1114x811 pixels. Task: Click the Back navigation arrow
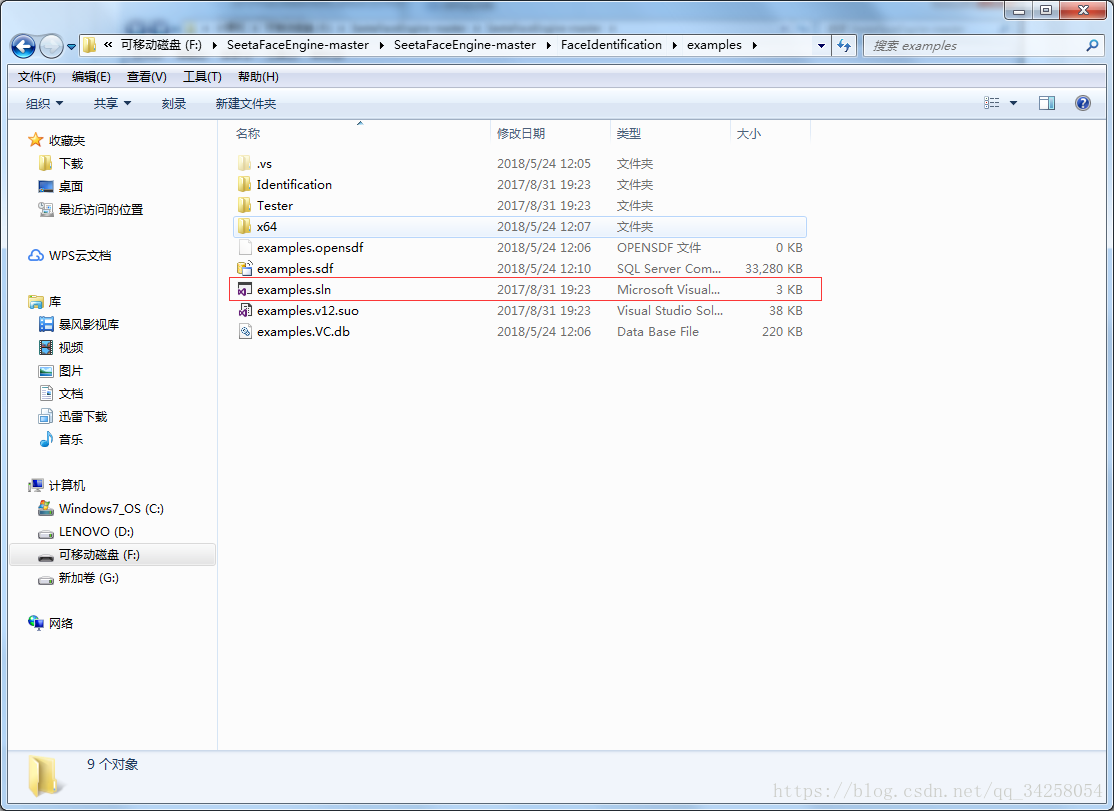coord(23,46)
